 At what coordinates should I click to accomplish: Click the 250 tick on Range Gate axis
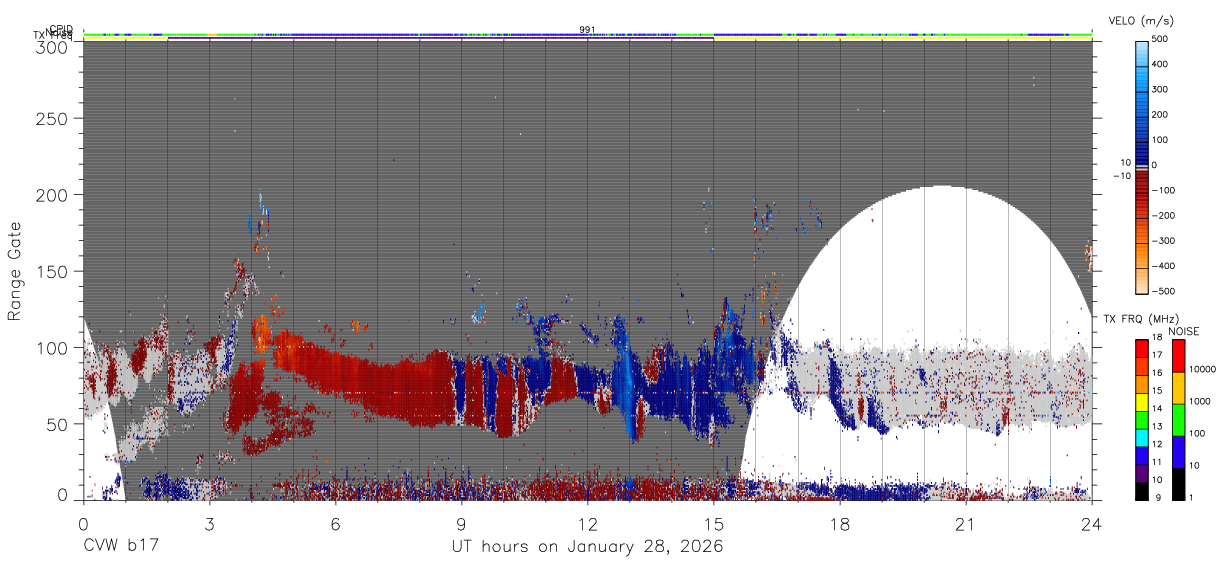(x=54, y=119)
